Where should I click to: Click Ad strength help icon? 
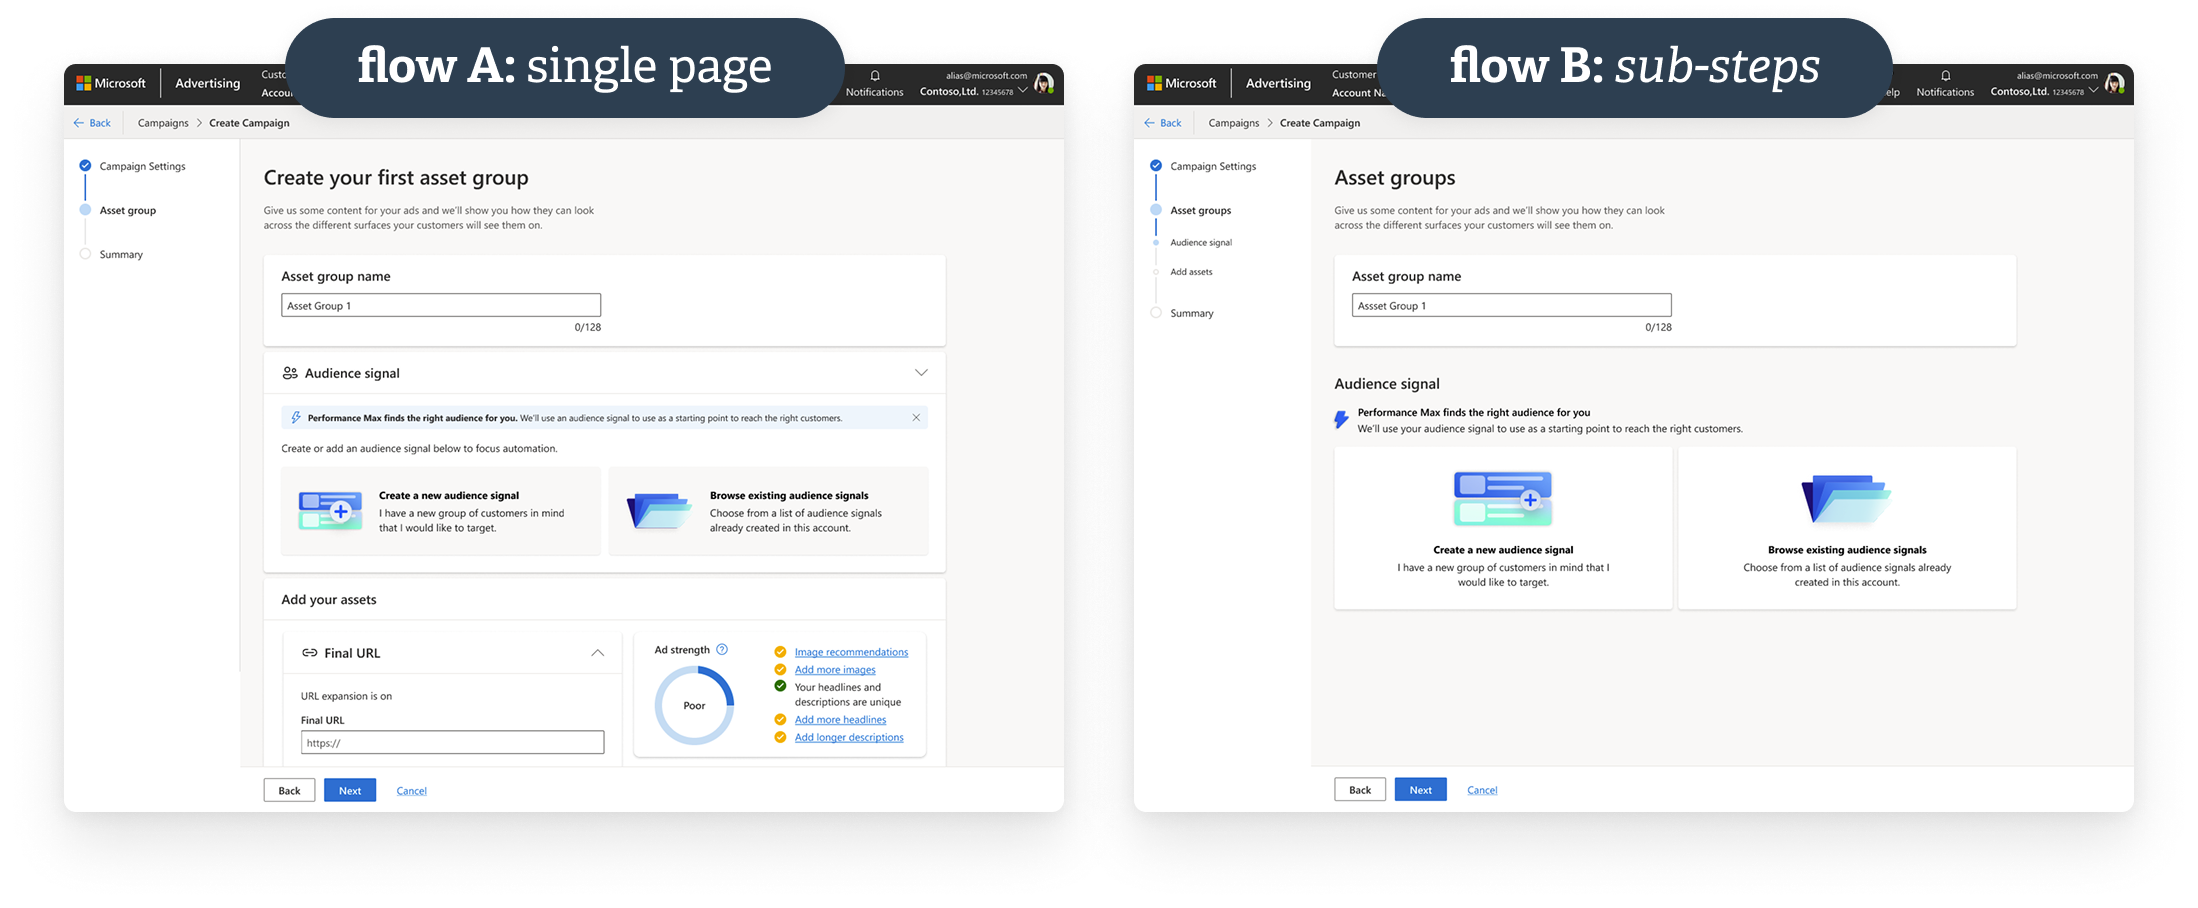point(722,650)
